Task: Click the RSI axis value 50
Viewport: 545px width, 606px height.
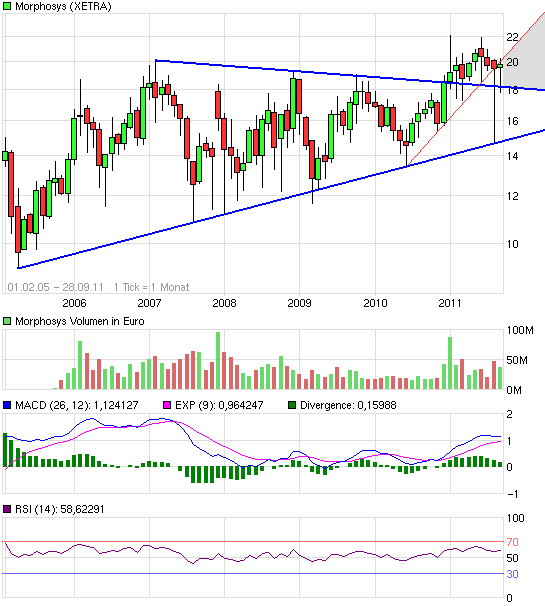Action: click(513, 558)
